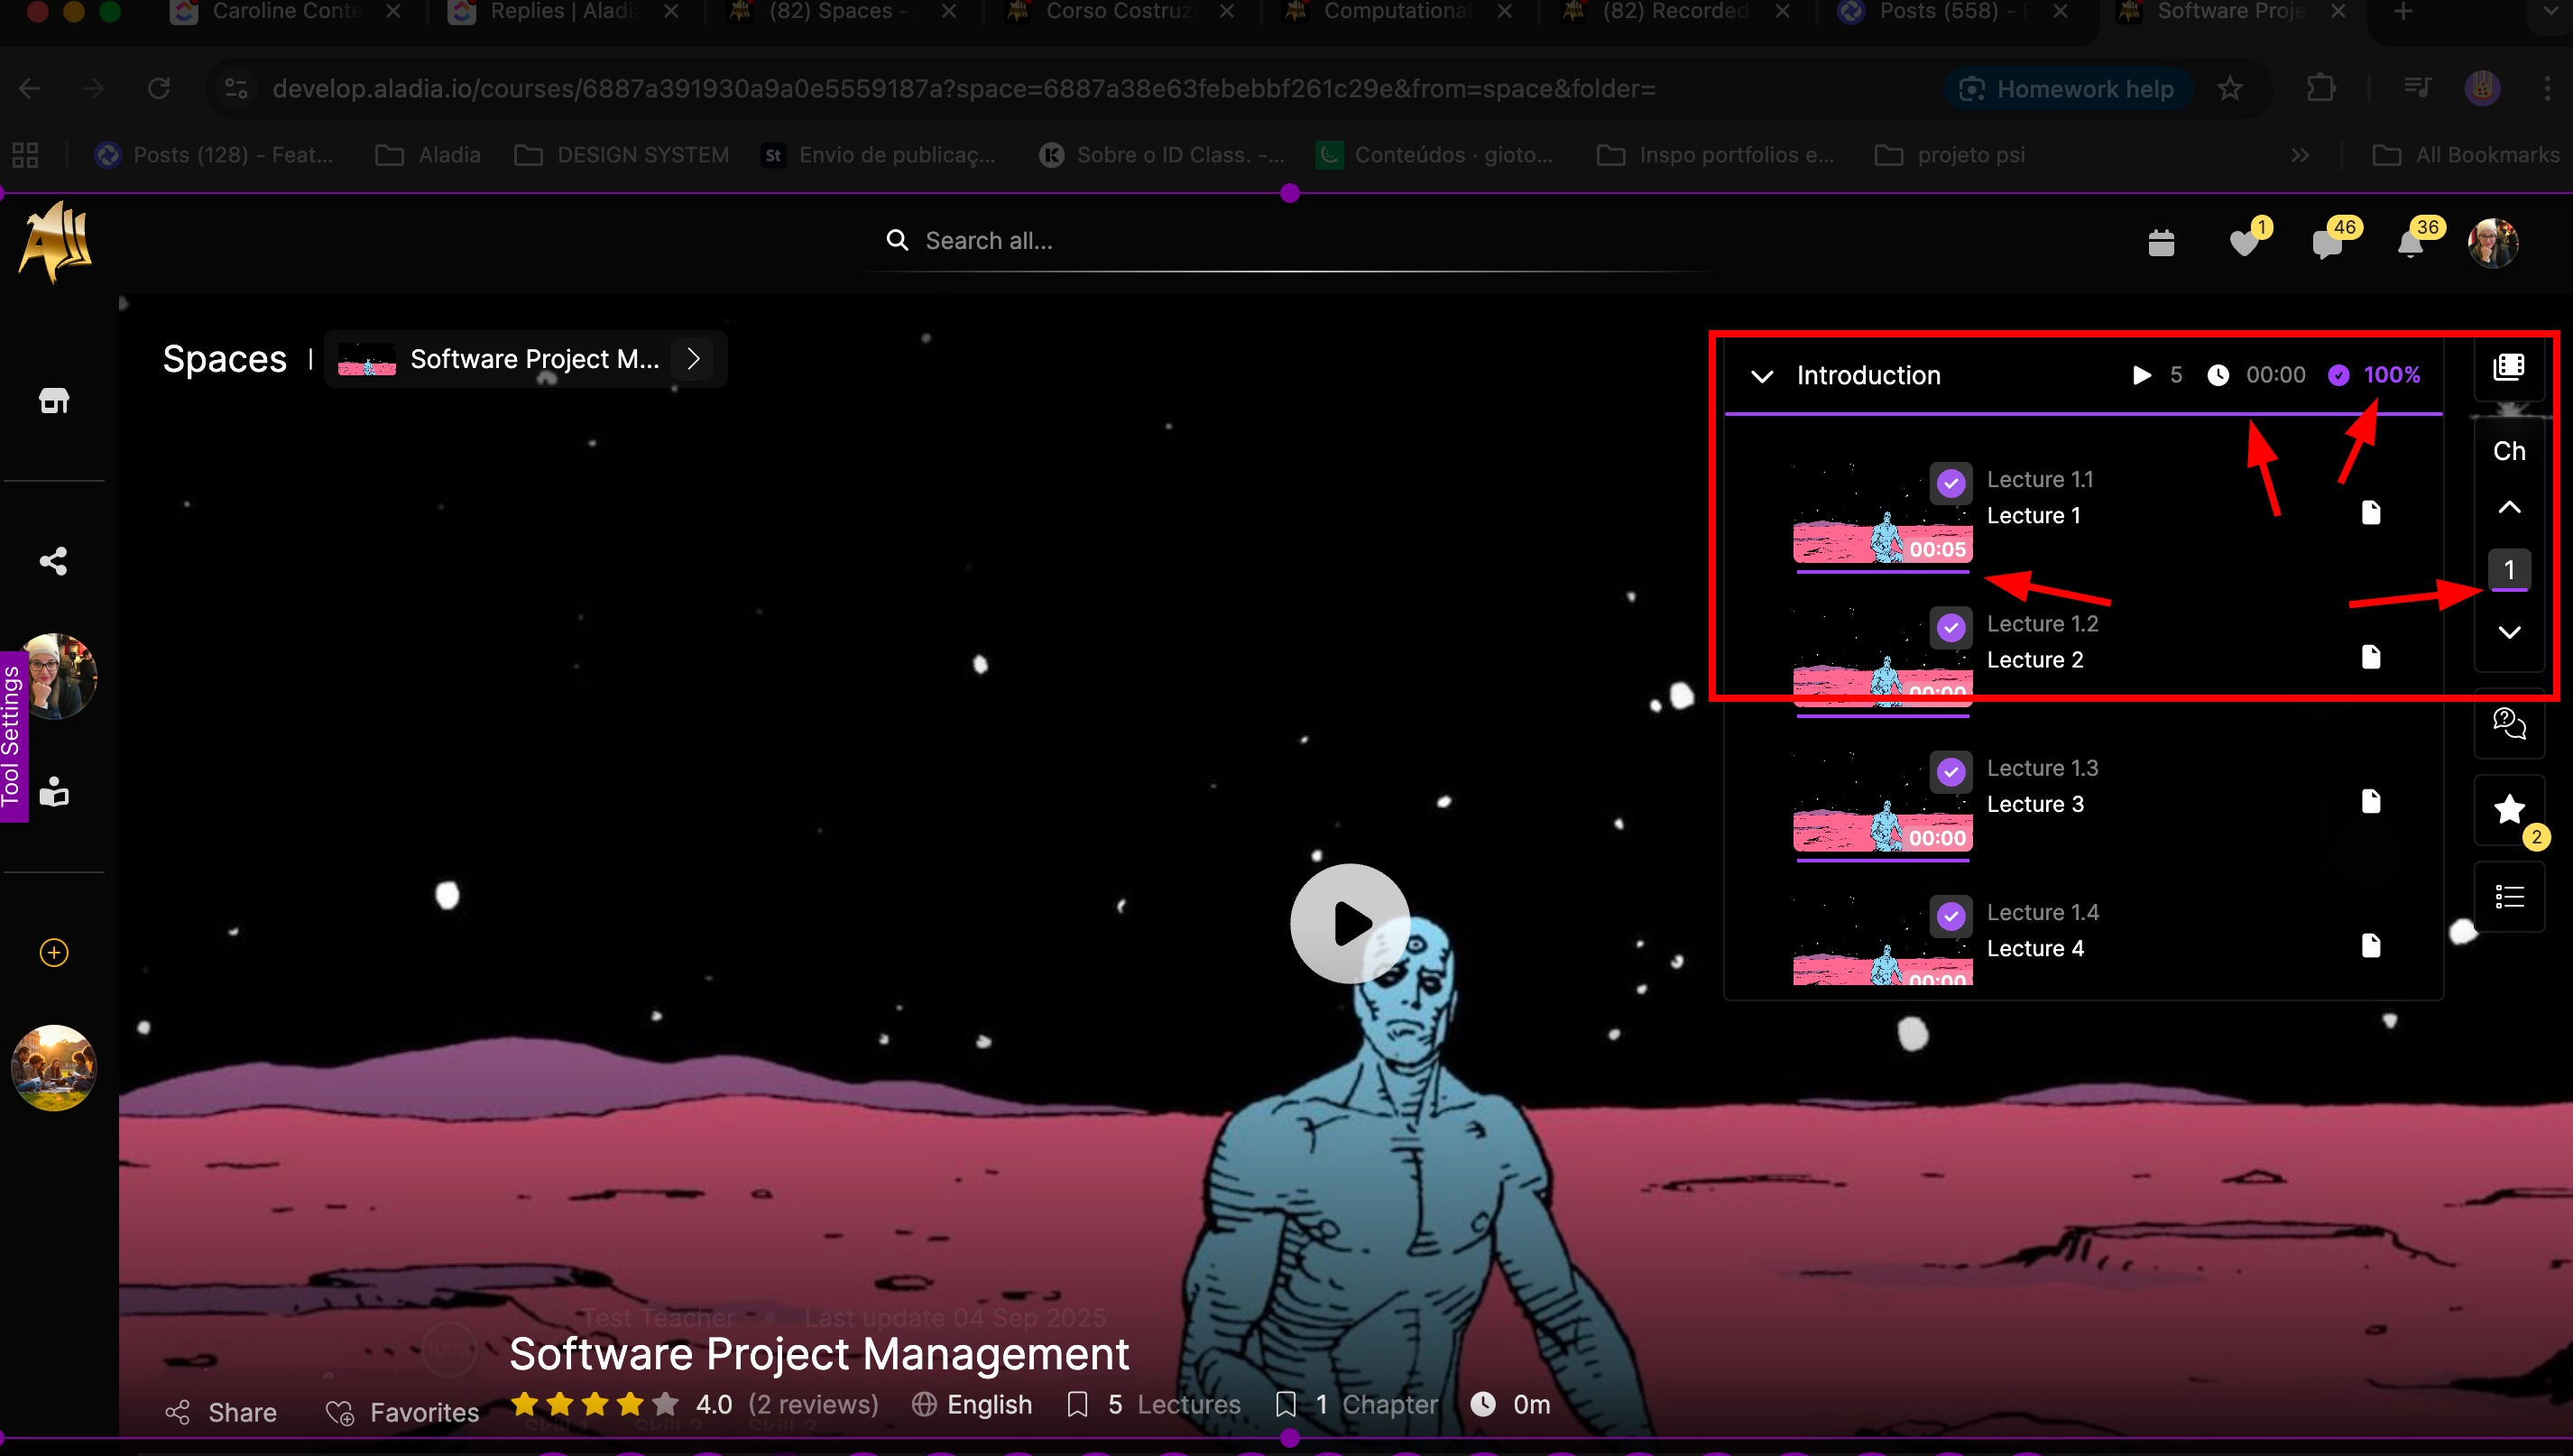Viewport: 2573px width, 1456px height.
Task: Open the browser extensions puzzle icon
Action: click(x=2320, y=89)
